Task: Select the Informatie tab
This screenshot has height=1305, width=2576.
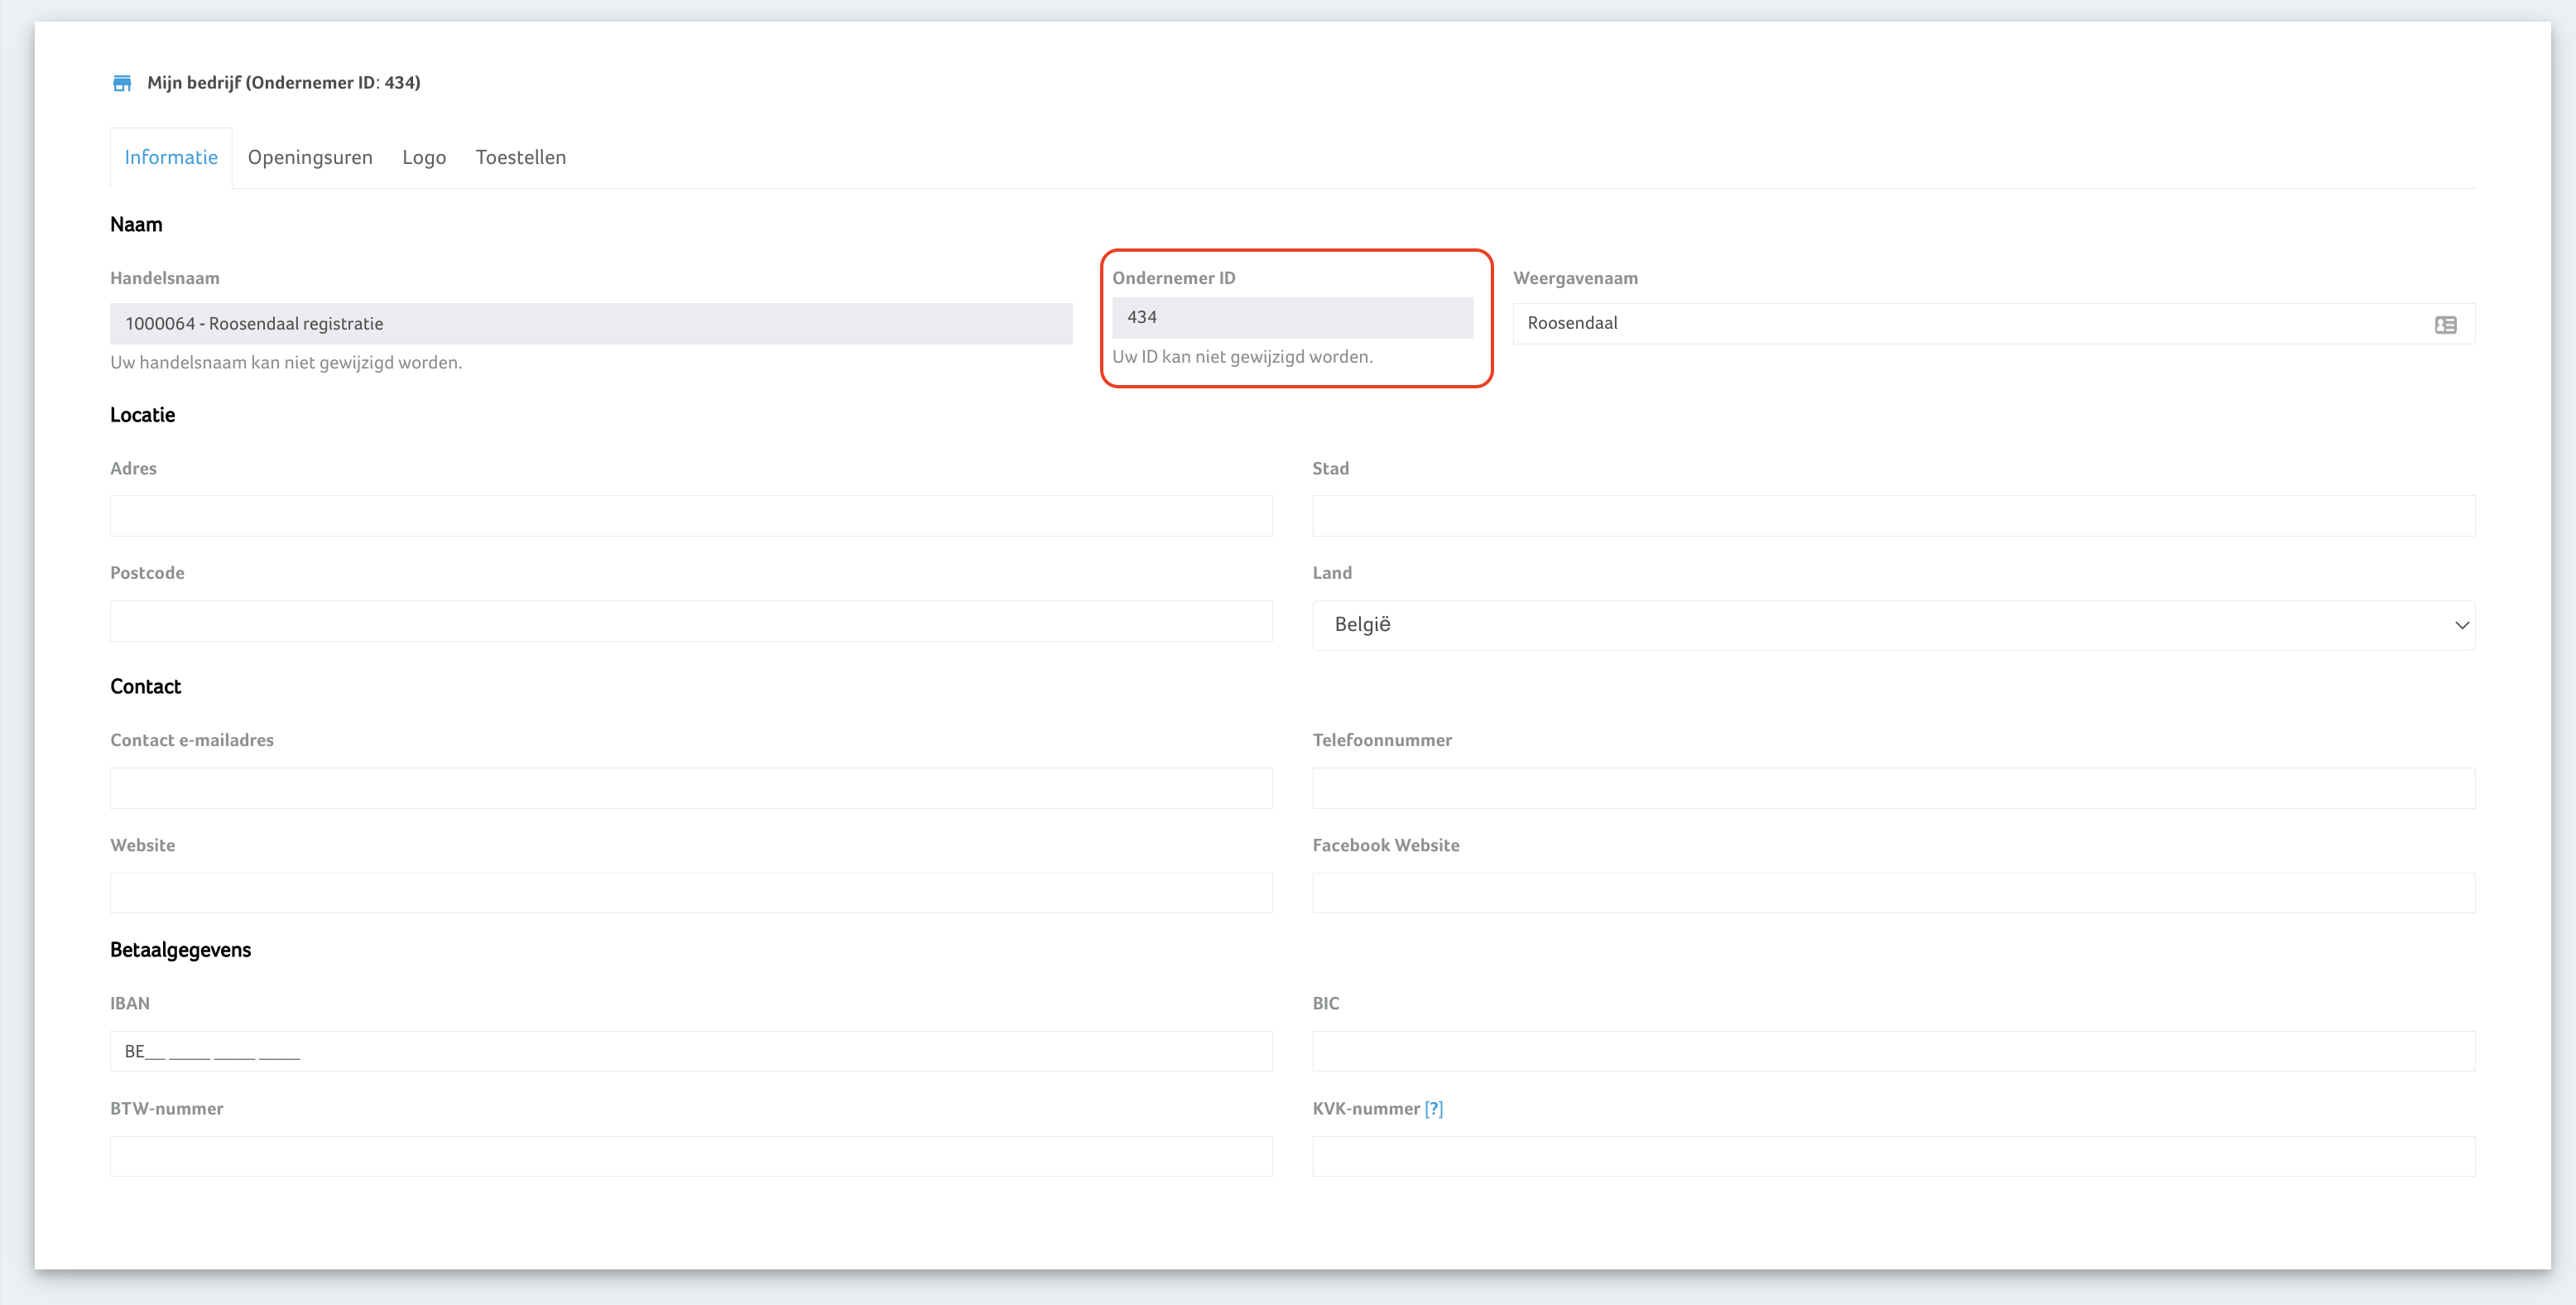Action: (x=171, y=157)
